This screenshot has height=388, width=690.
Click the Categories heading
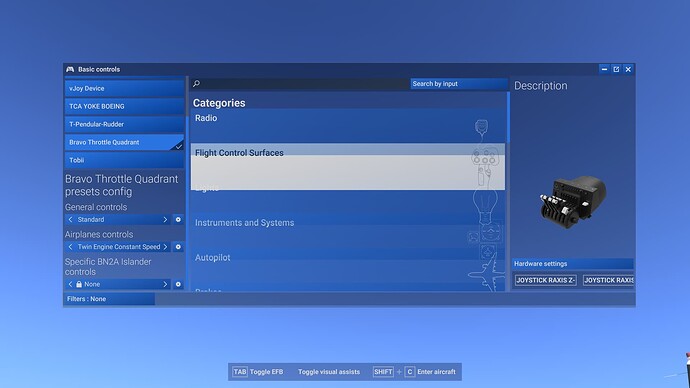click(x=219, y=103)
